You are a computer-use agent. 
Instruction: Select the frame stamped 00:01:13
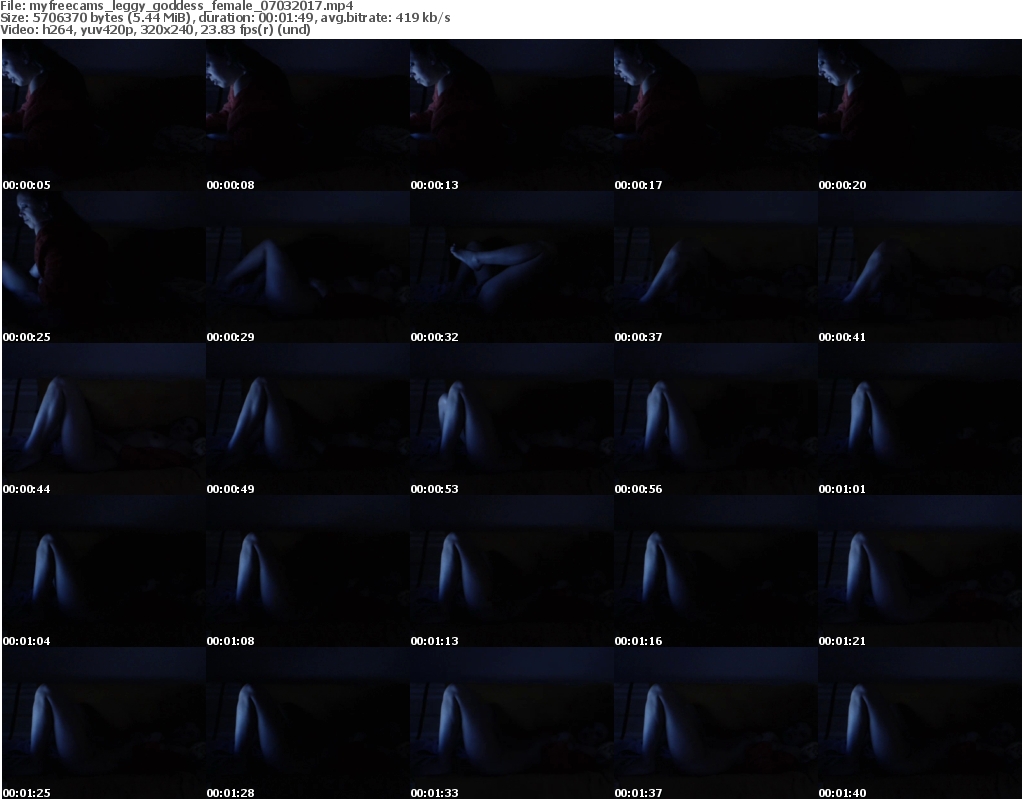coord(511,571)
